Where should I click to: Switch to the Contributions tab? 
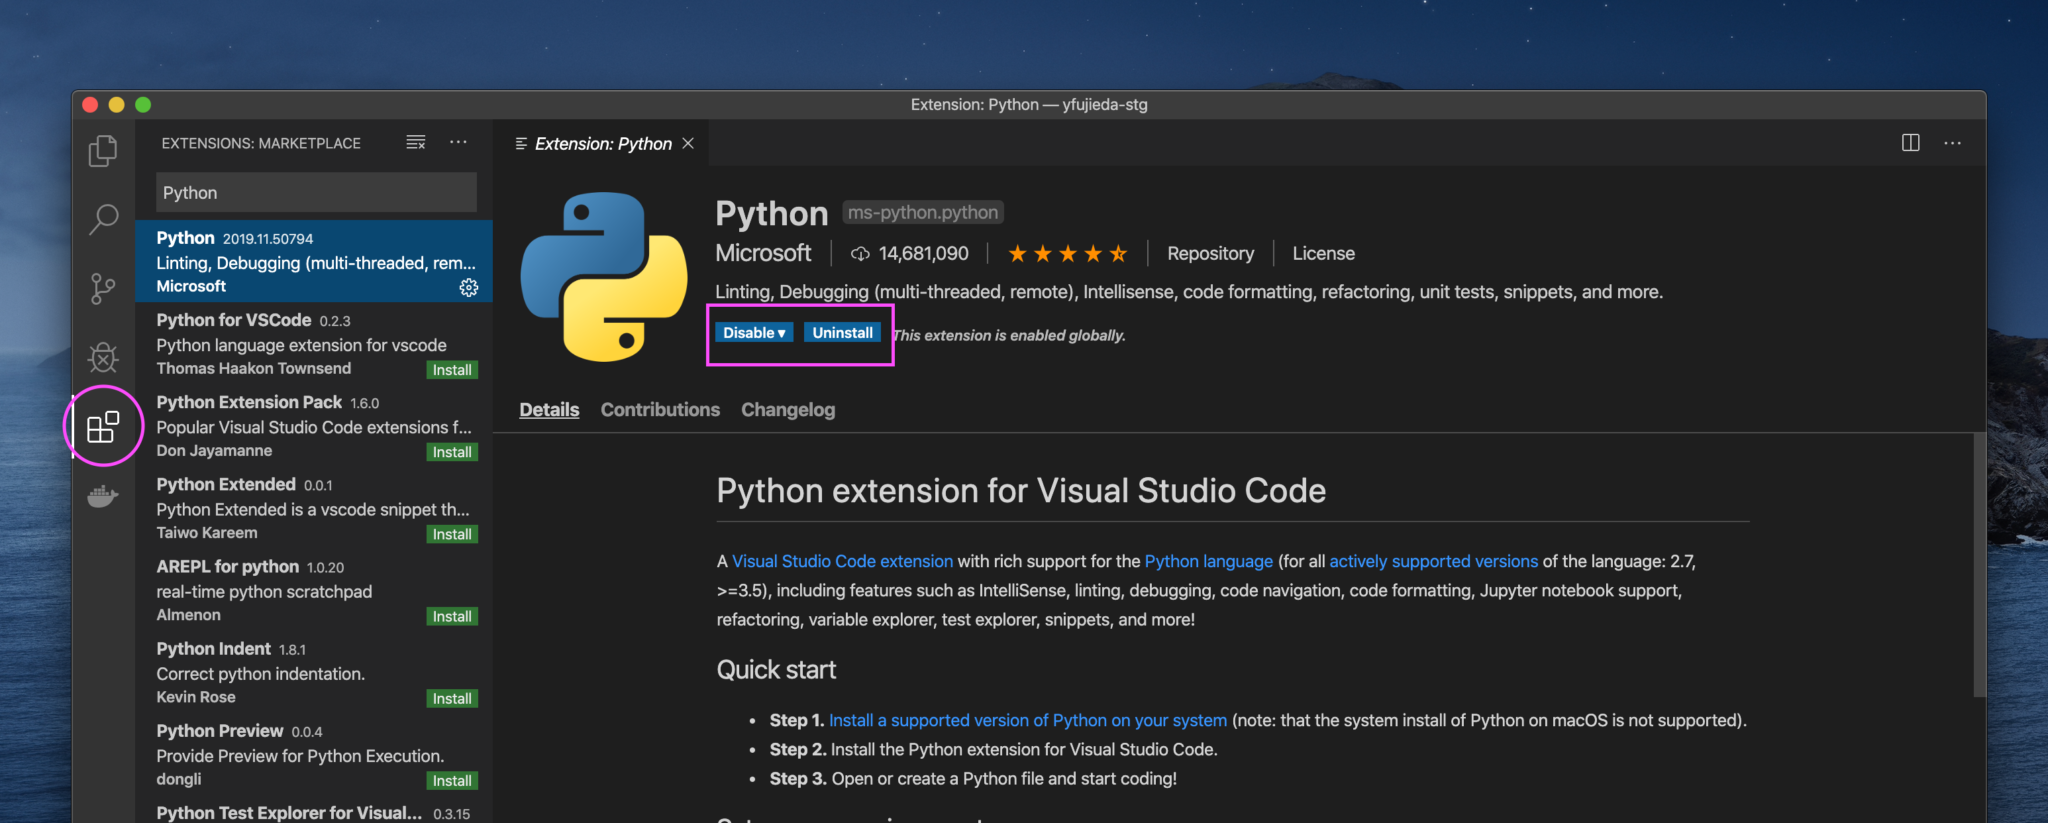tap(660, 410)
